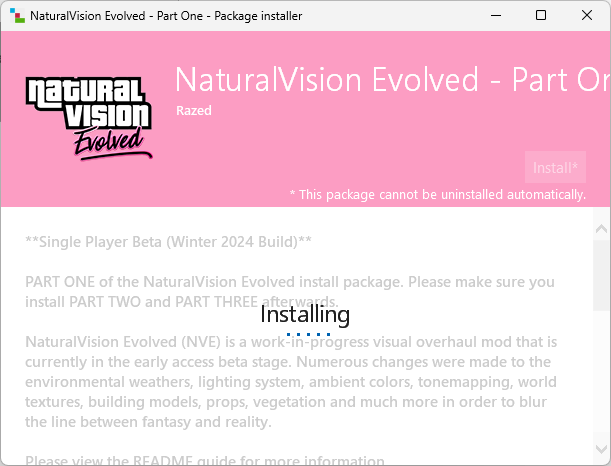Maximize the Package installer window
Screen dimensions: 611x466
point(541,16)
